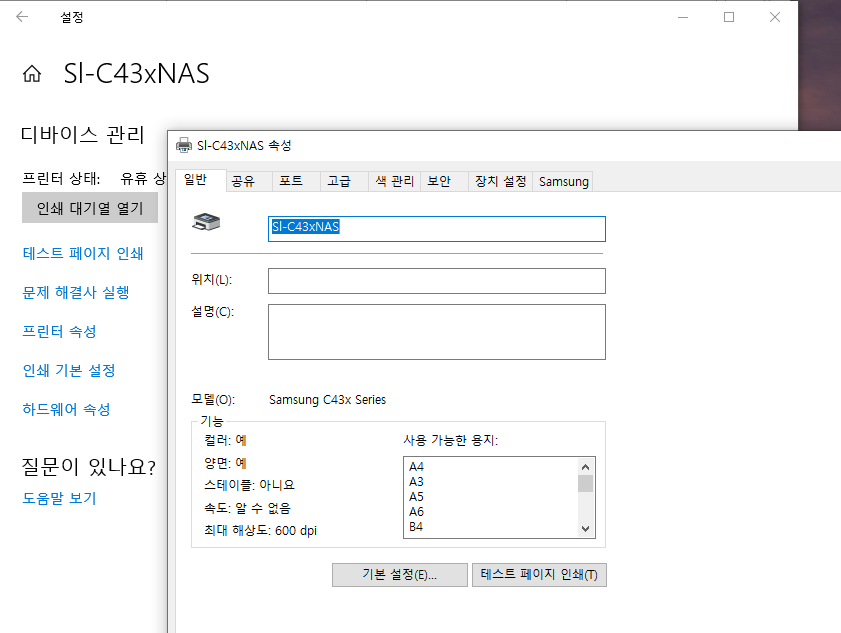Click the 설명(C) text area
Viewport: 841px width, 633px height.
[437, 332]
